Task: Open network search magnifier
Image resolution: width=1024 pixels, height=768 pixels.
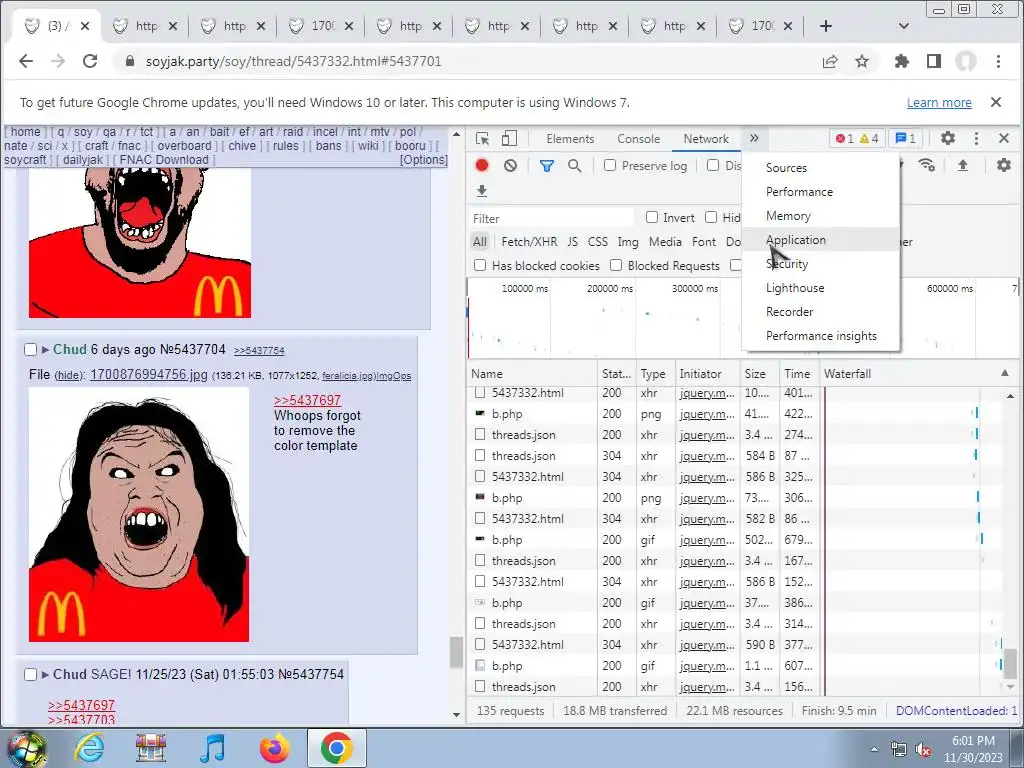Action: (x=575, y=166)
